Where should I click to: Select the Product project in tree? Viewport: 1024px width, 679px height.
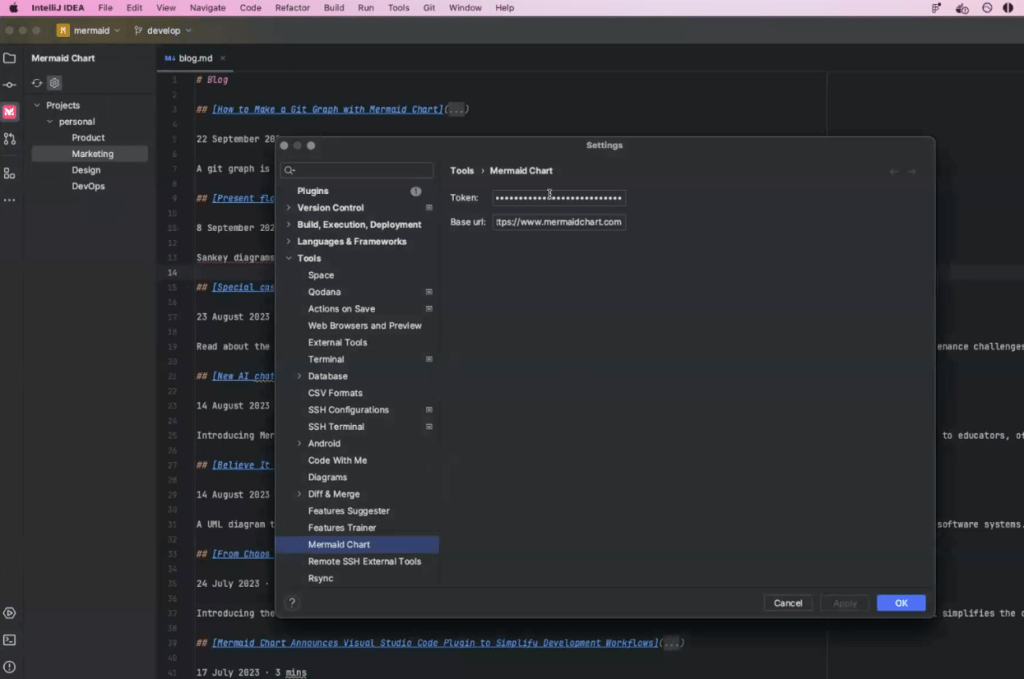point(90,138)
